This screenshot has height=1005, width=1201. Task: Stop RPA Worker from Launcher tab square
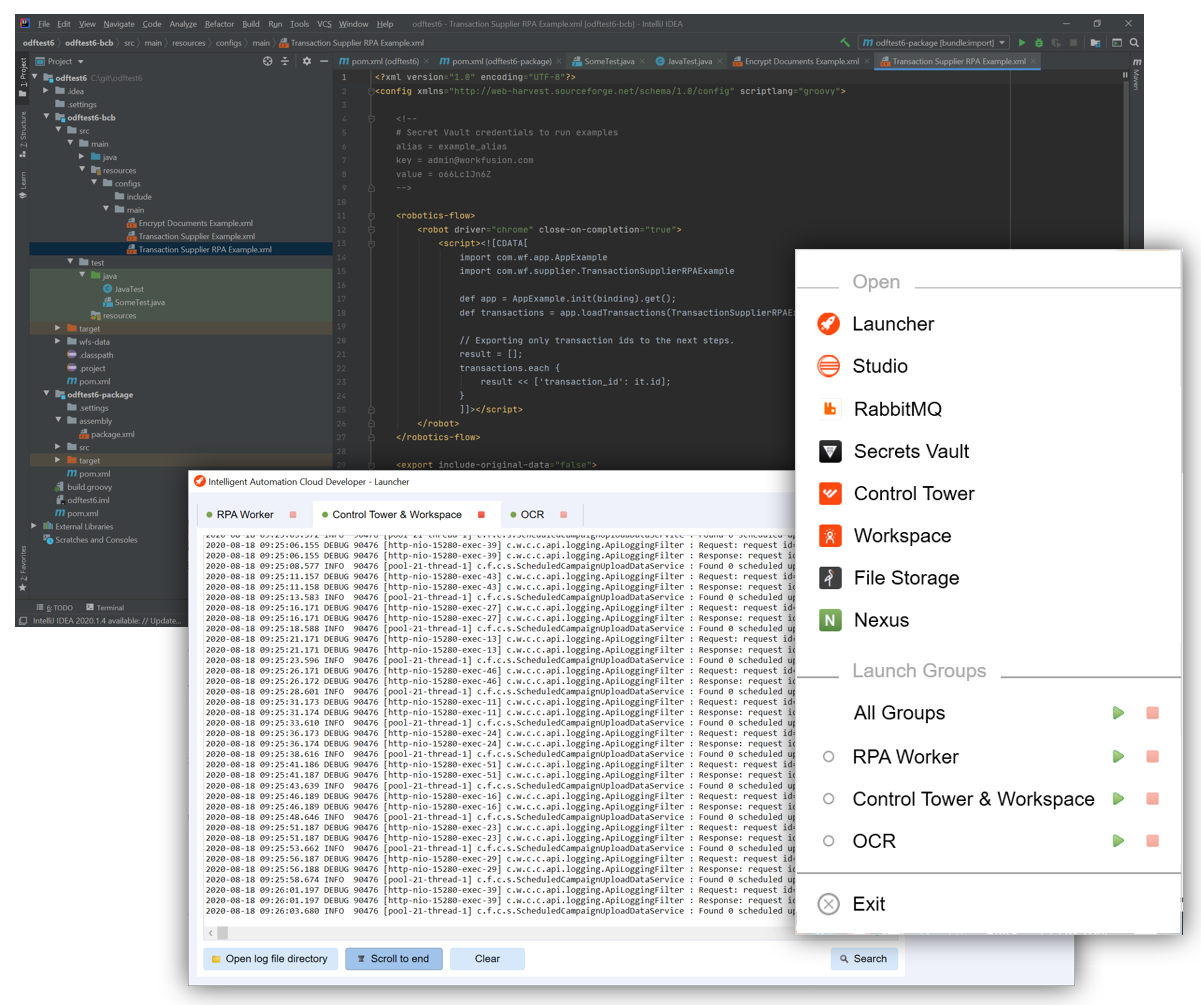[x=293, y=515]
